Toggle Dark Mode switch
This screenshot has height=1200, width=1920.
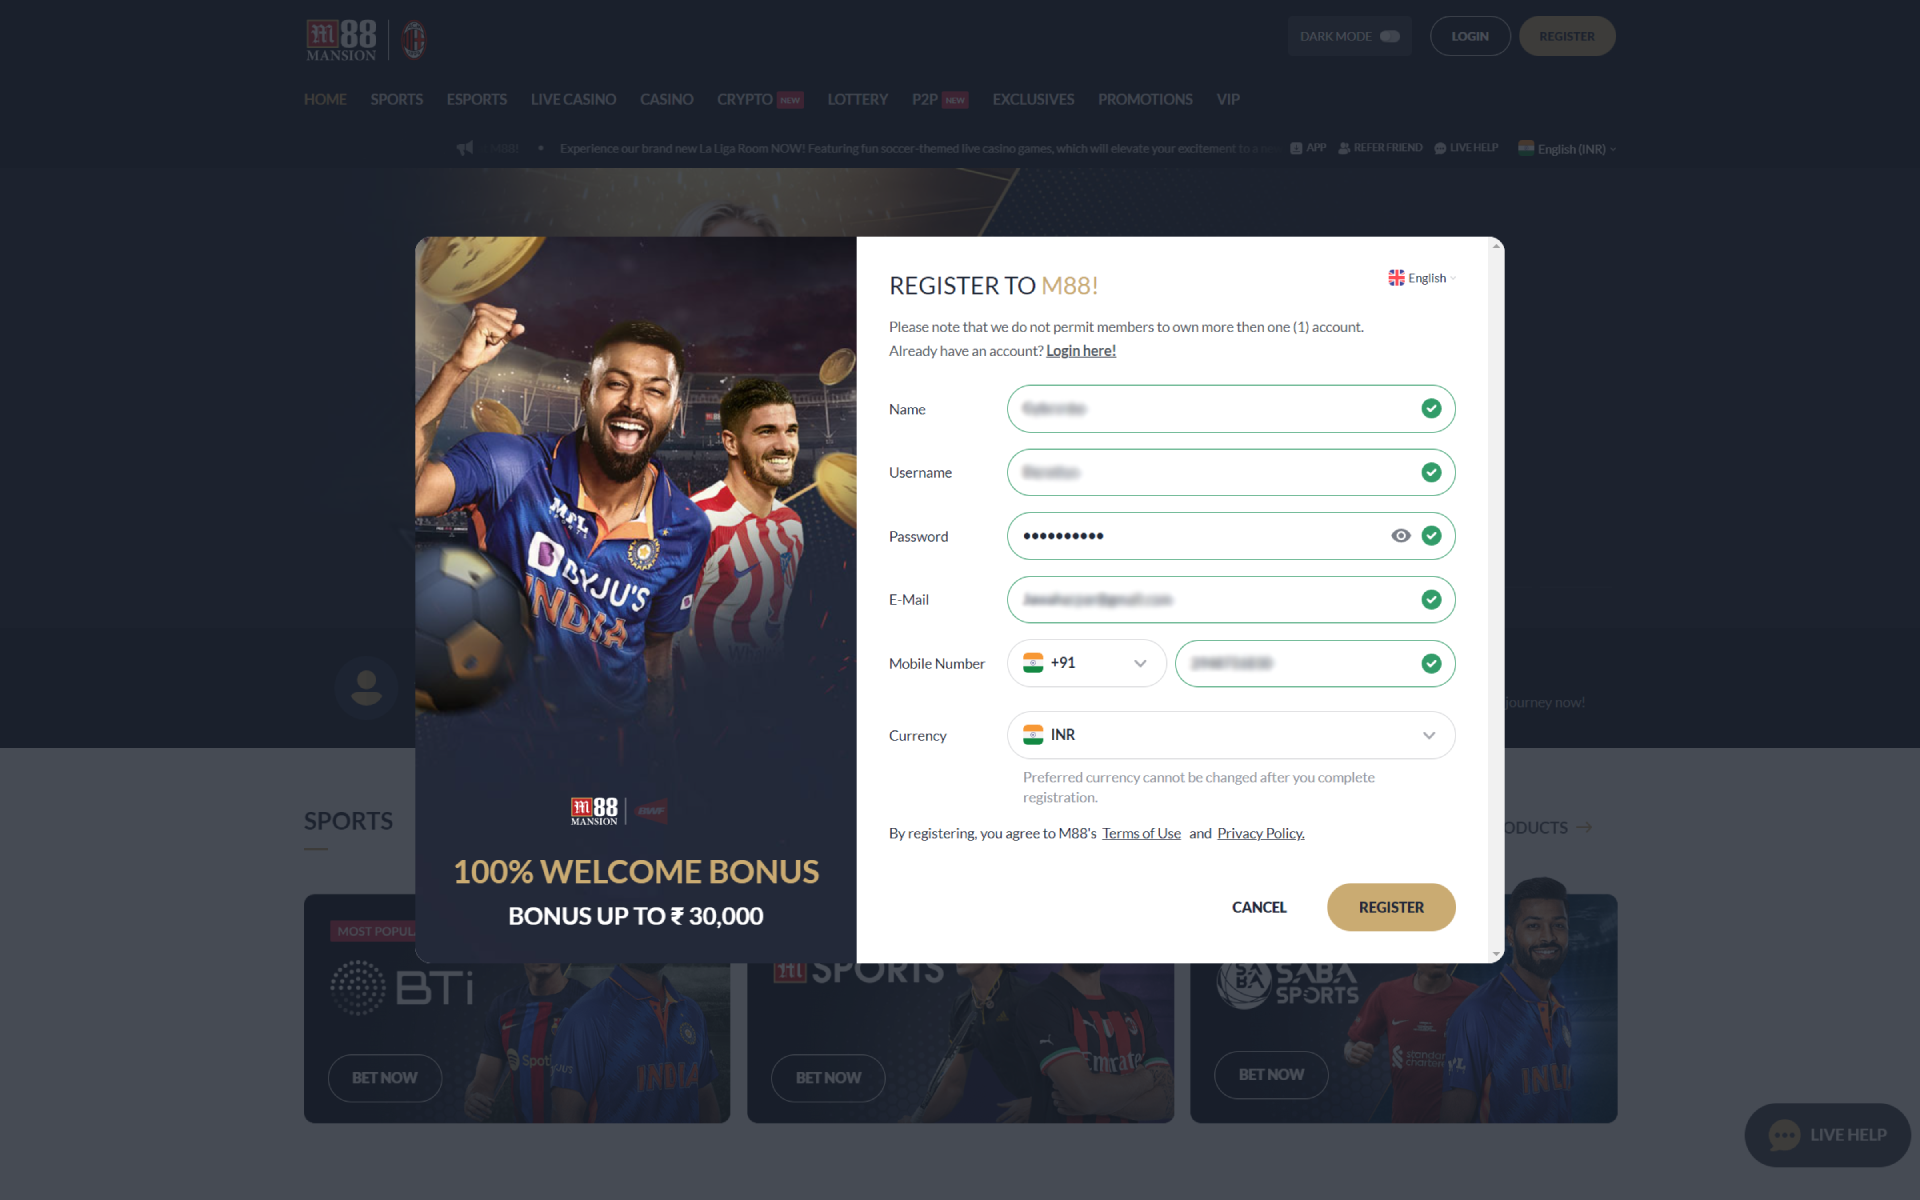coord(1388,36)
